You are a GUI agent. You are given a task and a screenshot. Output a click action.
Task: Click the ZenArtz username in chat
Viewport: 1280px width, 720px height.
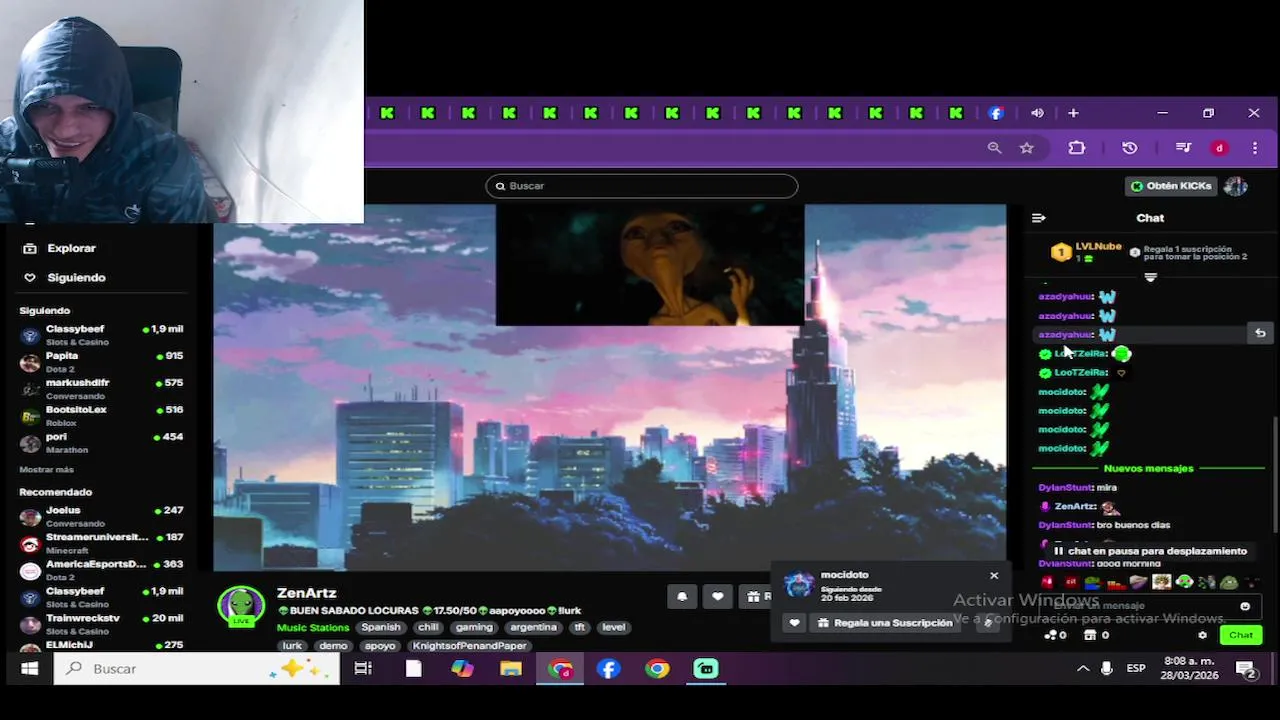(x=1075, y=506)
